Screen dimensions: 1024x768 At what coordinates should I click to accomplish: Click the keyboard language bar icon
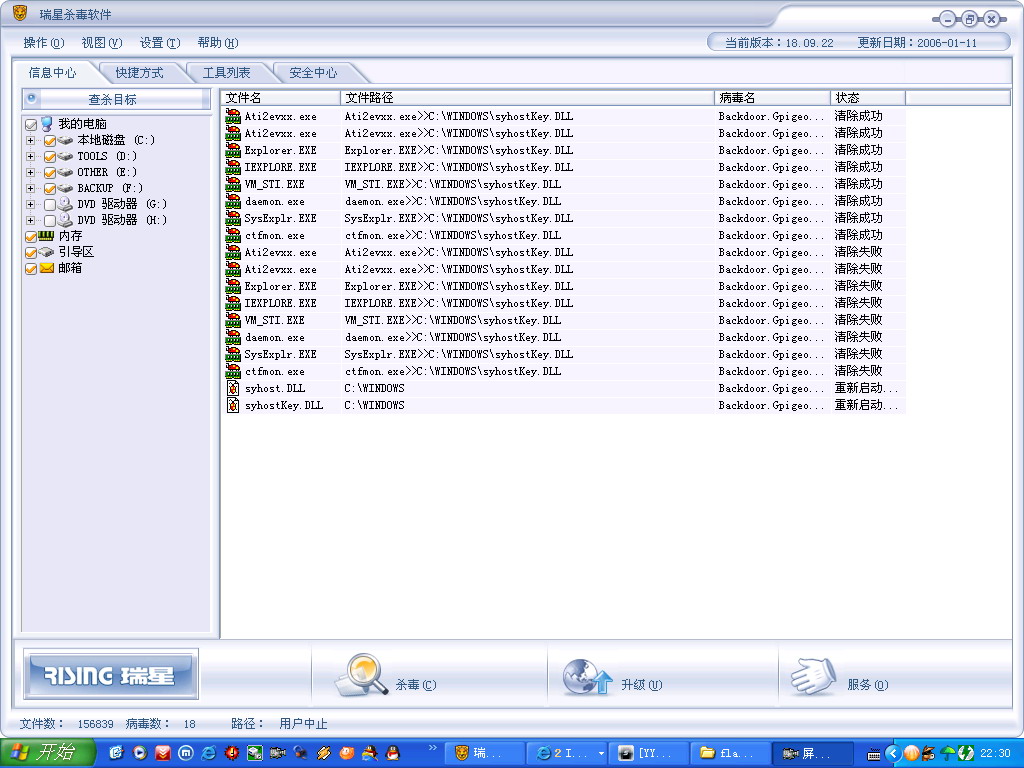point(874,755)
